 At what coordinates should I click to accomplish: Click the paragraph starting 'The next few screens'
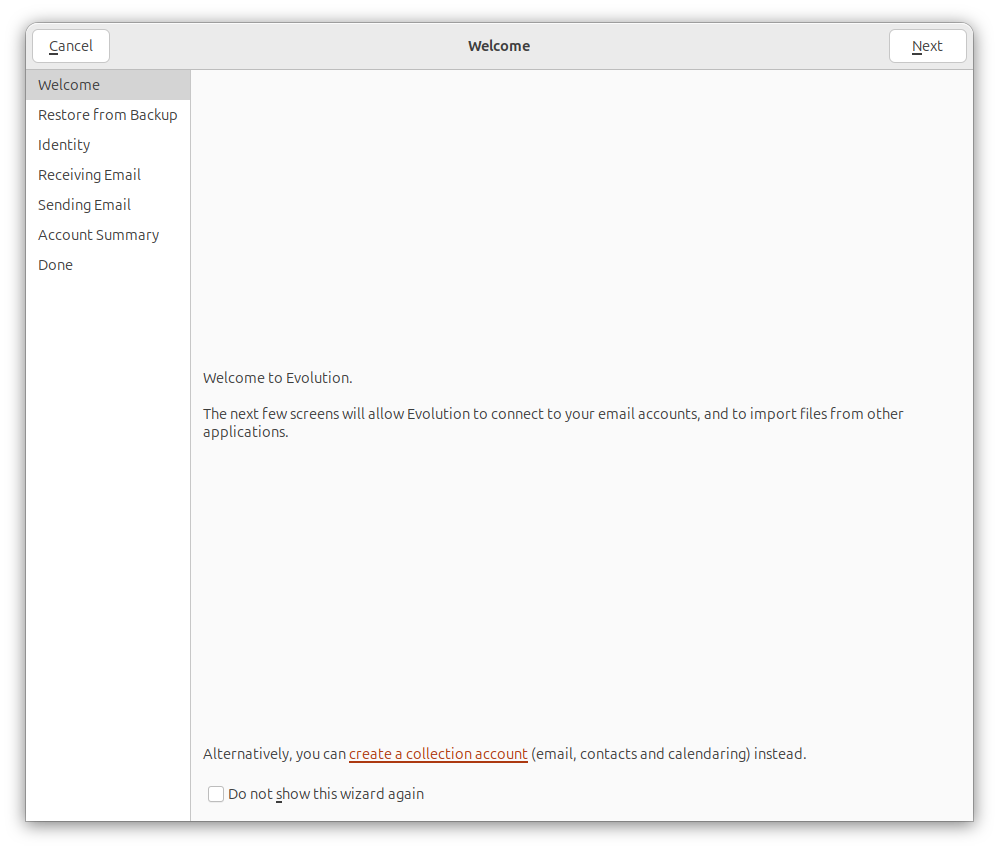click(553, 422)
